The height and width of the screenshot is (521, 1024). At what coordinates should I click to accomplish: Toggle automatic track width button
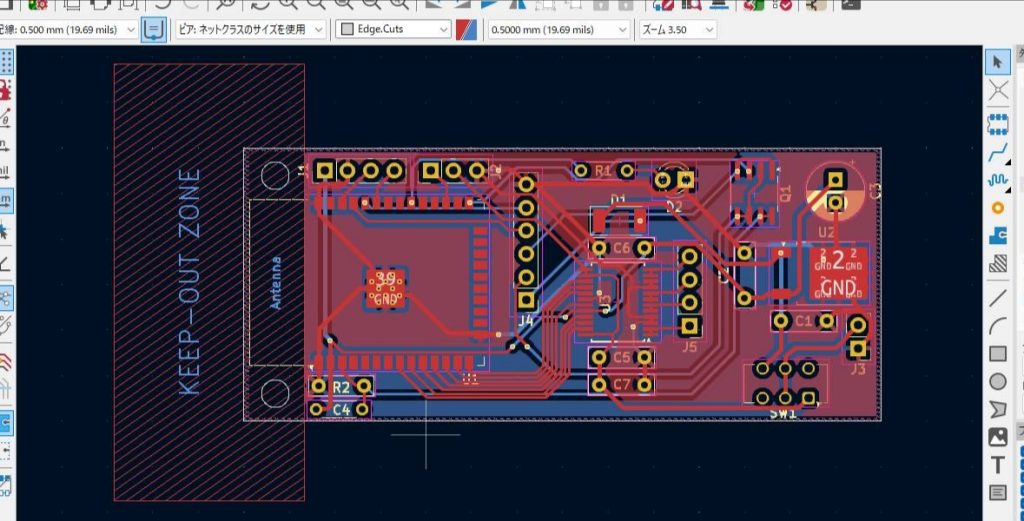click(x=154, y=29)
